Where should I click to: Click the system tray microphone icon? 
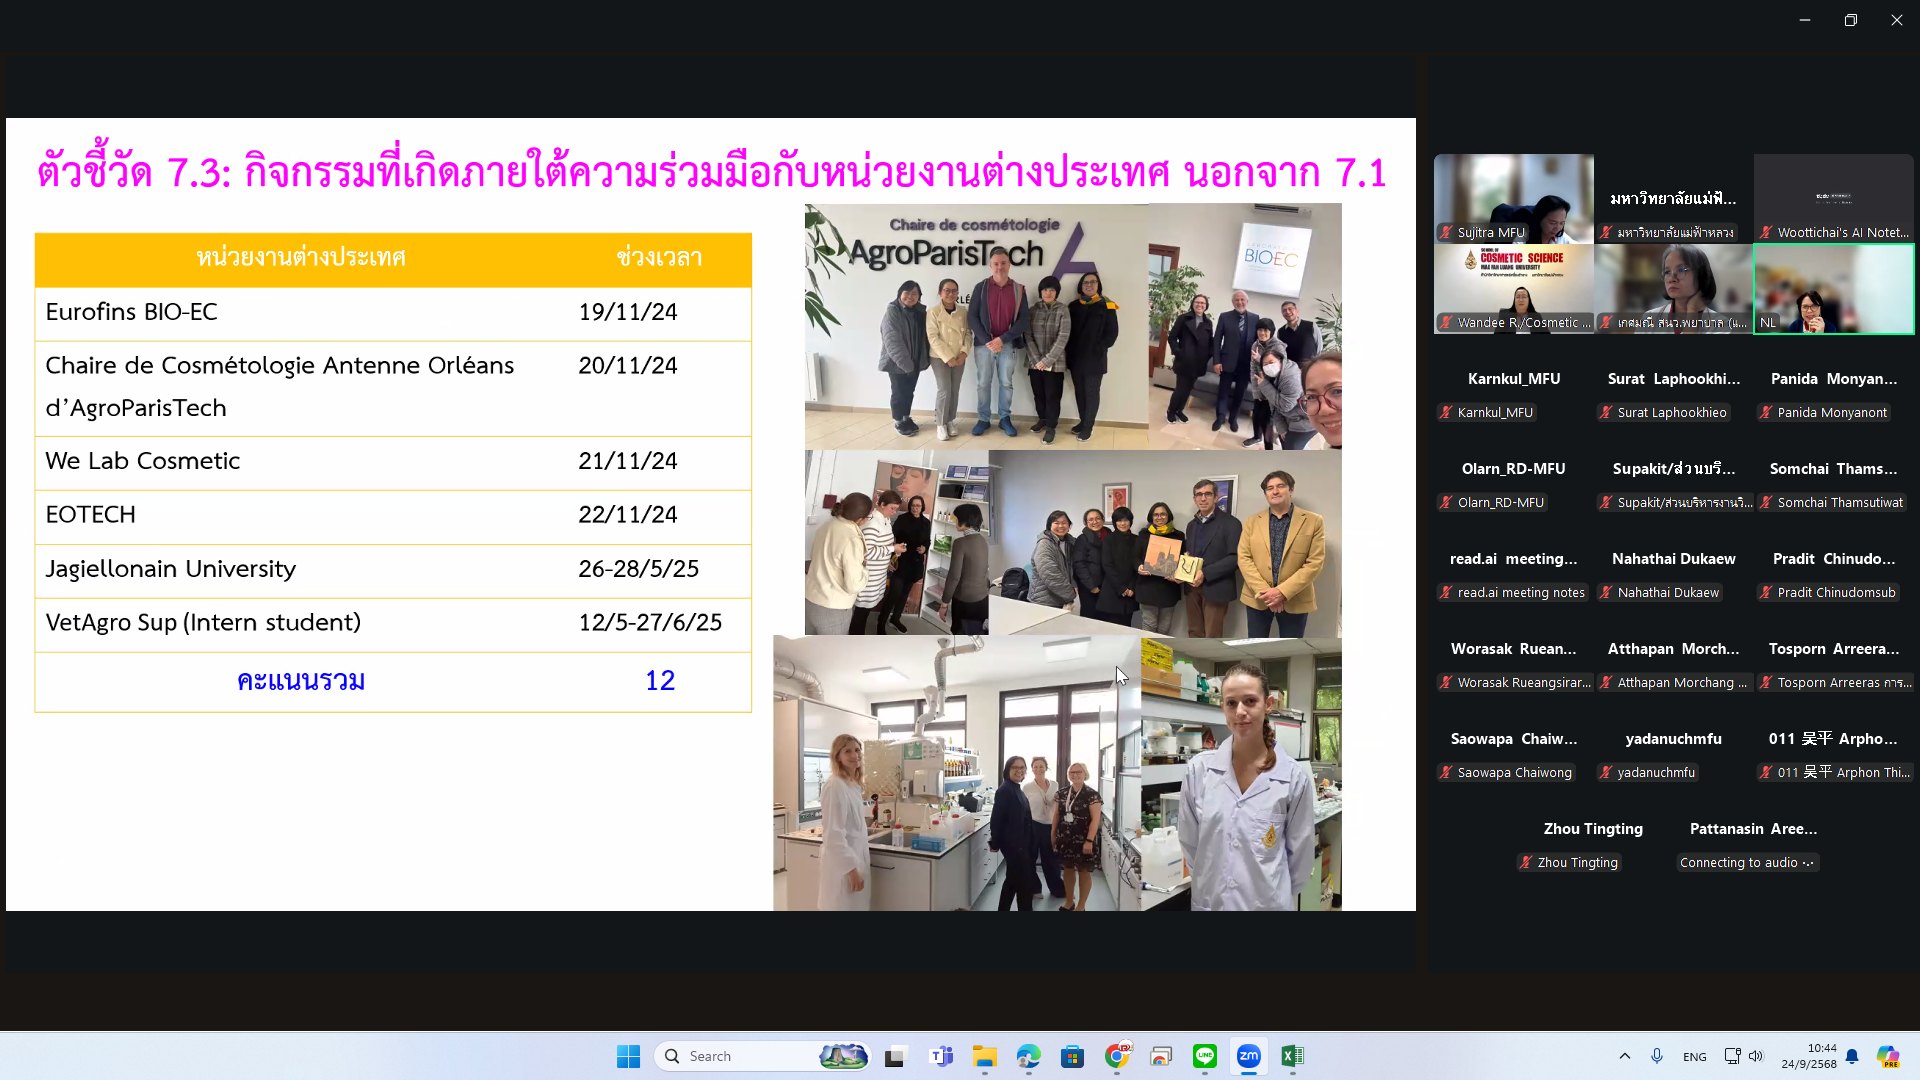pos(1657,1056)
